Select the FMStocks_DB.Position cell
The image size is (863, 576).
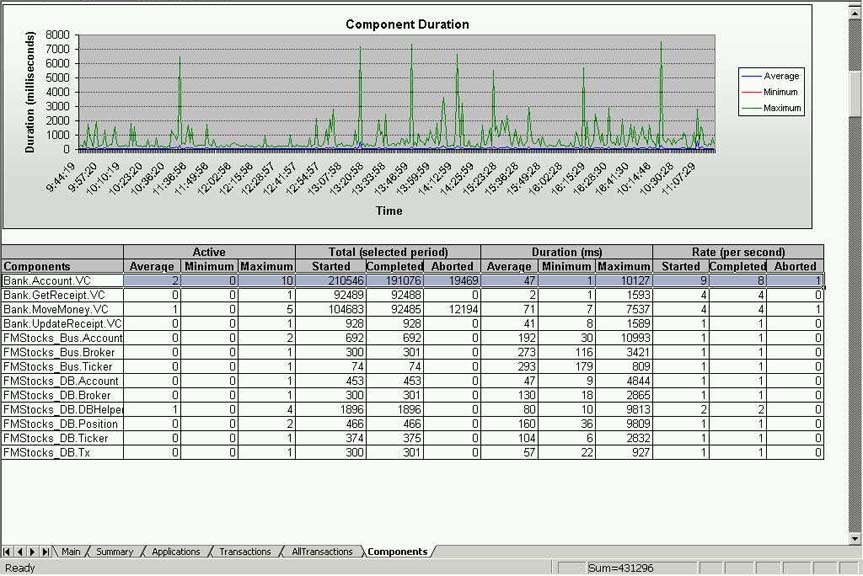[62, 424]
